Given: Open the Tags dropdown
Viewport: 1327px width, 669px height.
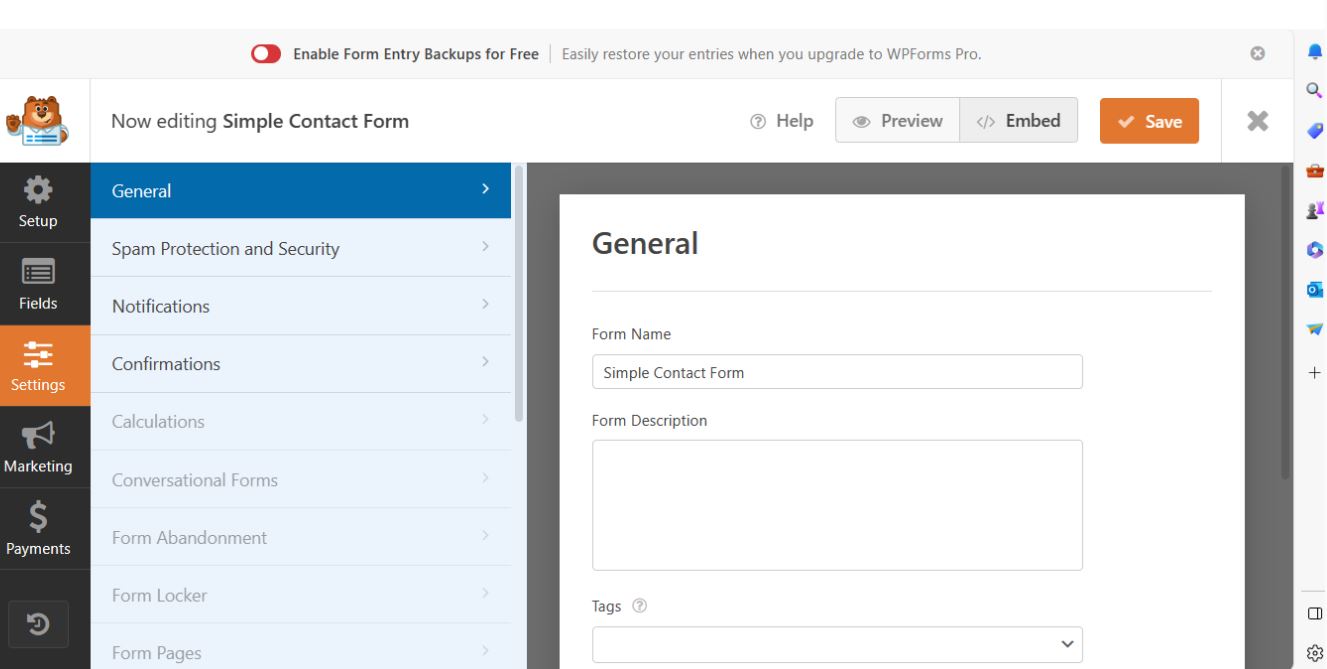Looking at the screenshot, I should [x=838, y=645].
